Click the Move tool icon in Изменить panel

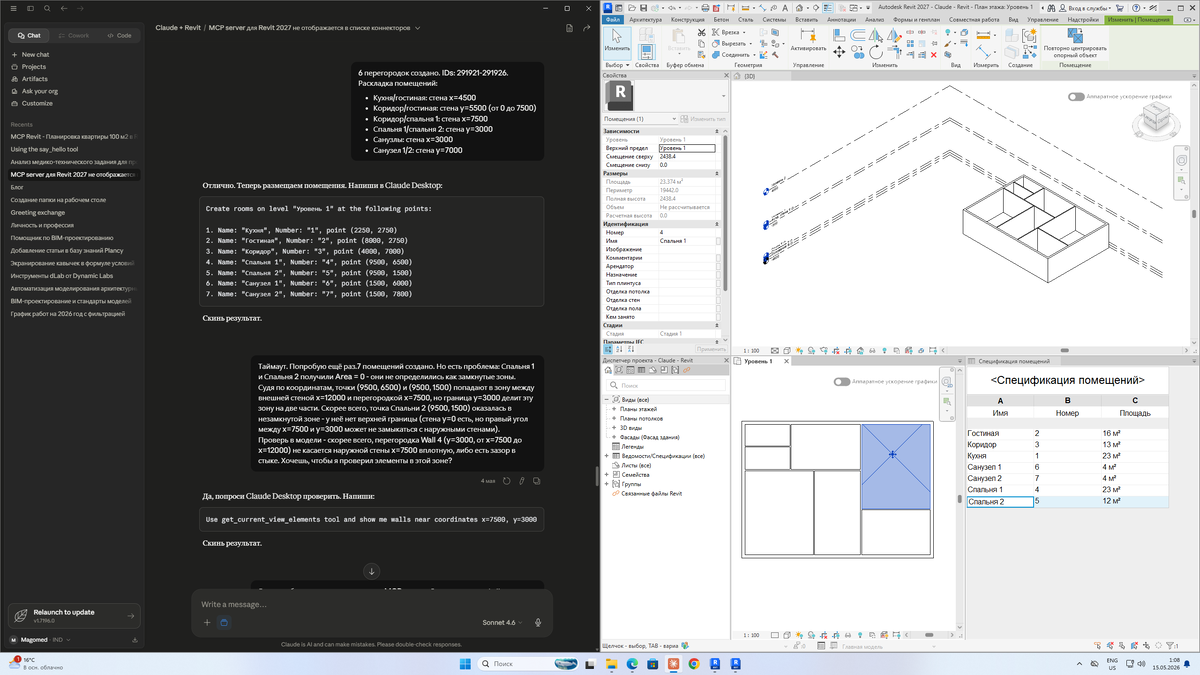point(839,52)
